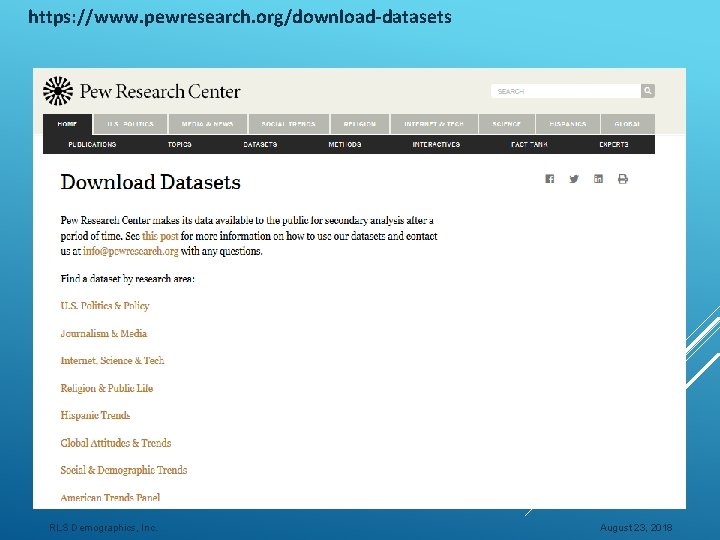The height and width of the screenshot is (540, 720).
Task: Select Publications in the black menu bar
Action: pyautogui.click(x=92, y=144)
